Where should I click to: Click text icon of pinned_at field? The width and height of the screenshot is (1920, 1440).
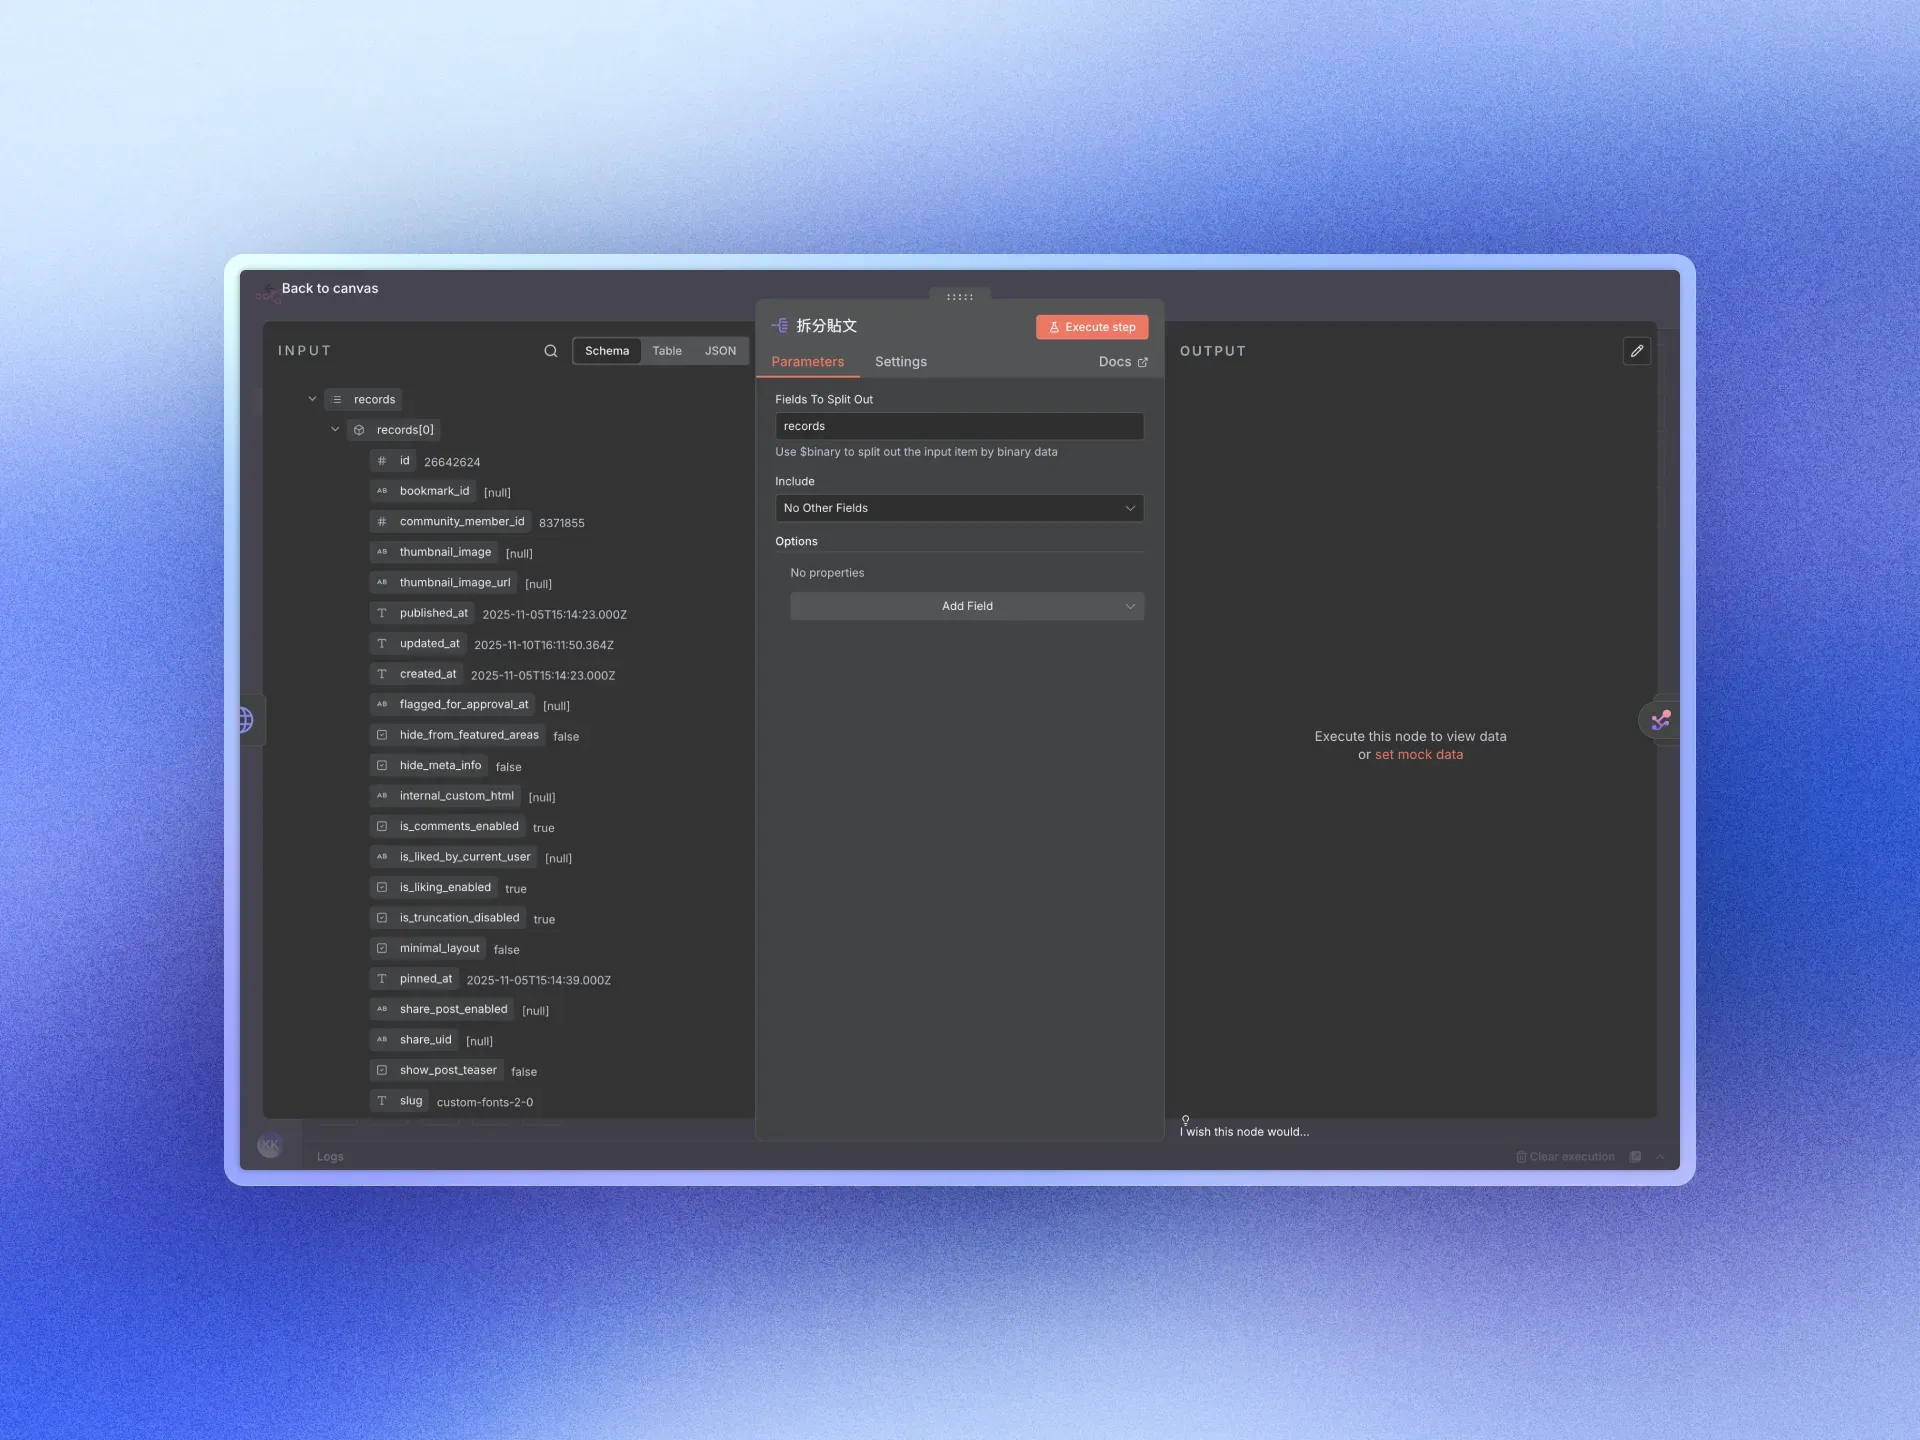click(x=381, y=979)
